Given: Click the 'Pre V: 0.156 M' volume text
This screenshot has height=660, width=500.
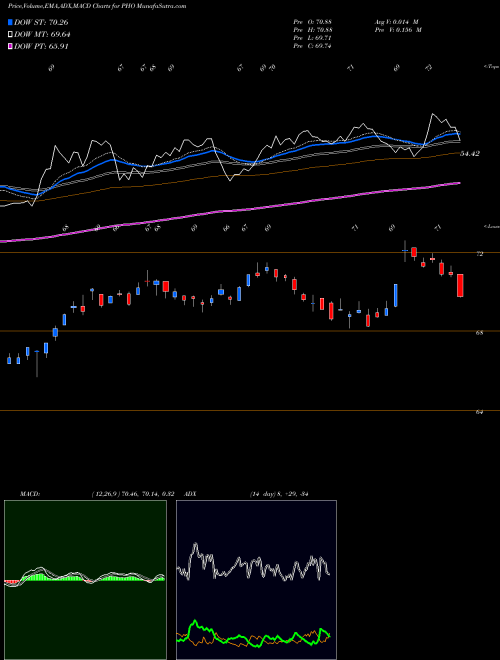Looking at the screenshot, I should point(399,30).
